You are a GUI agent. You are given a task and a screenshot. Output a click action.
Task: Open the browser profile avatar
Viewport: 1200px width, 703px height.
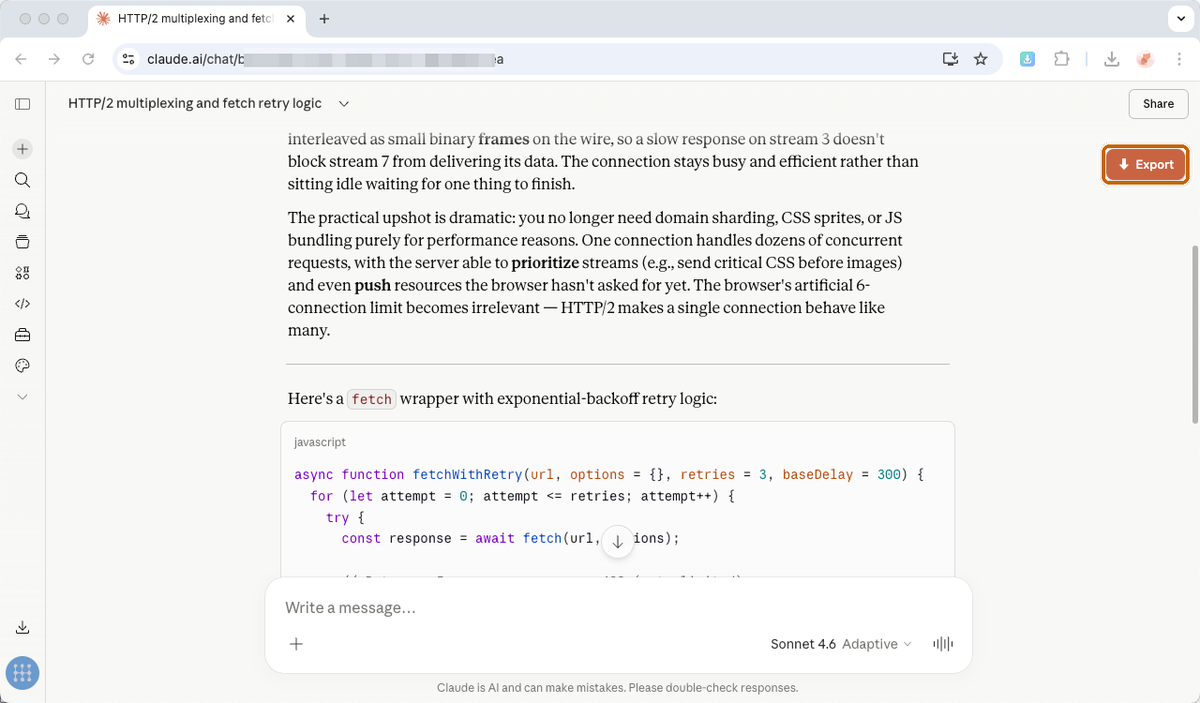1146,60
